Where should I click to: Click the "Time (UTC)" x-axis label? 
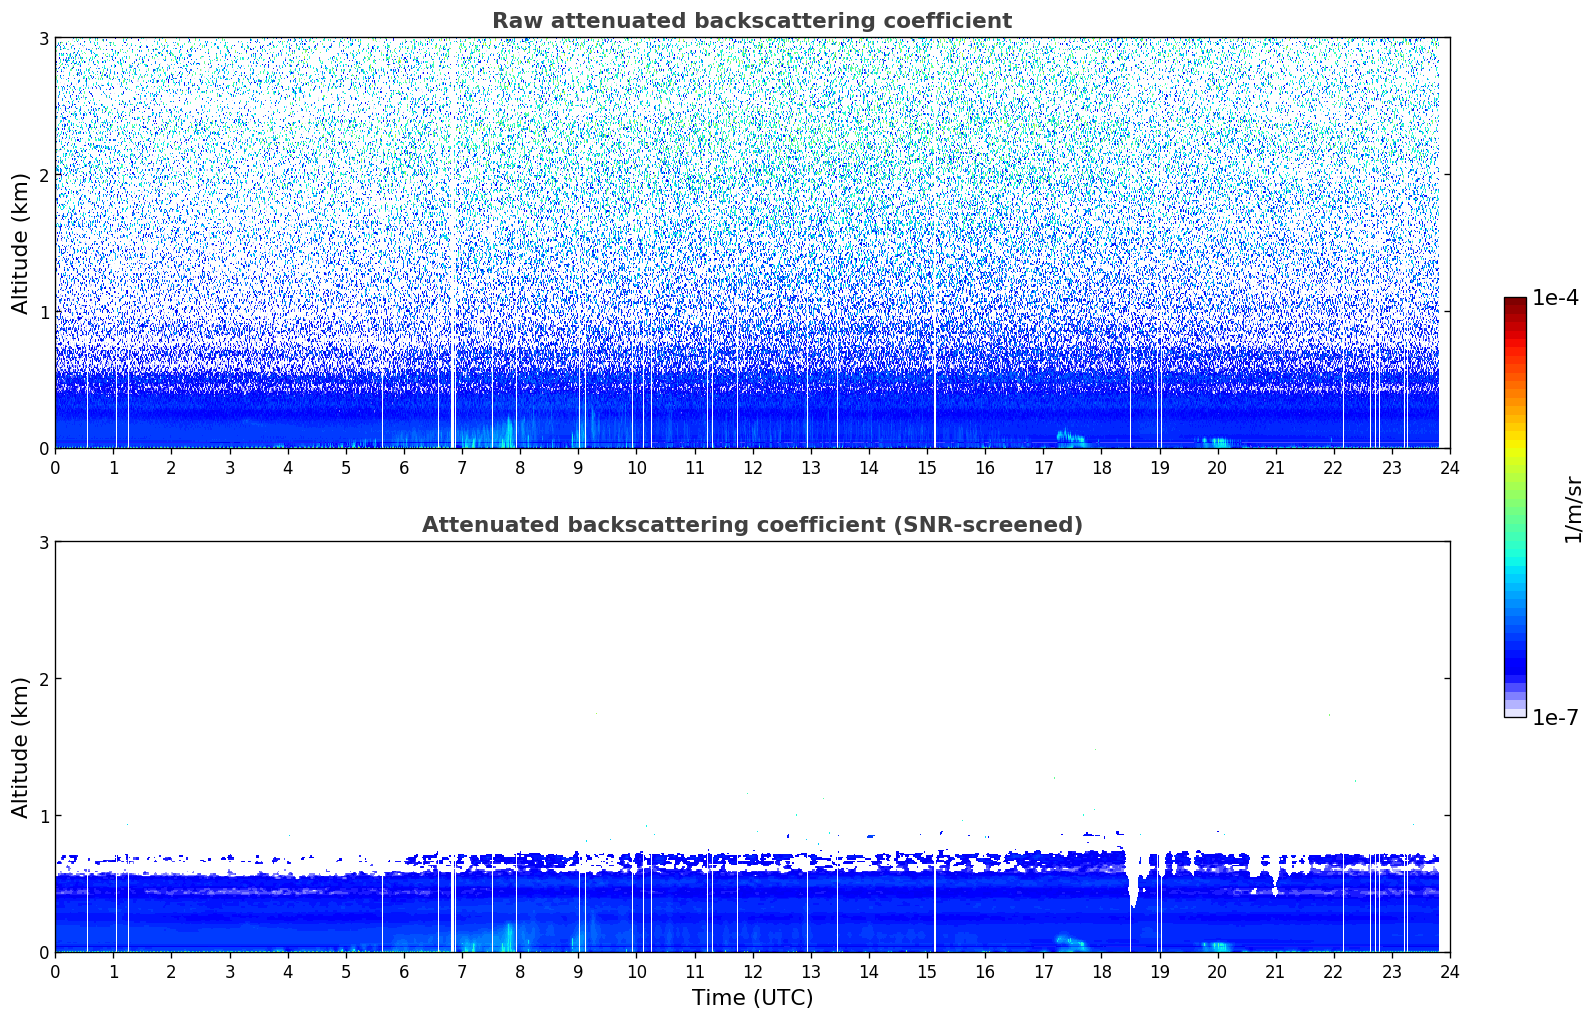coord(752,998)
